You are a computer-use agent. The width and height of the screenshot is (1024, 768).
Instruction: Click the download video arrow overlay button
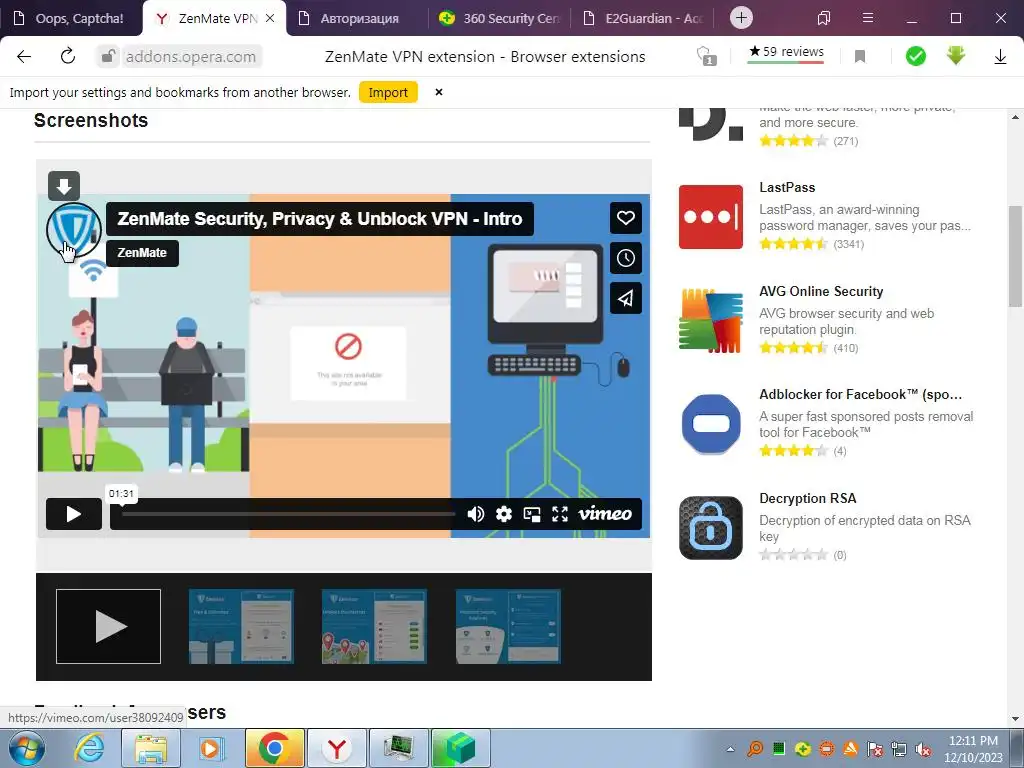pyautogui.click(x=64, y=186)
